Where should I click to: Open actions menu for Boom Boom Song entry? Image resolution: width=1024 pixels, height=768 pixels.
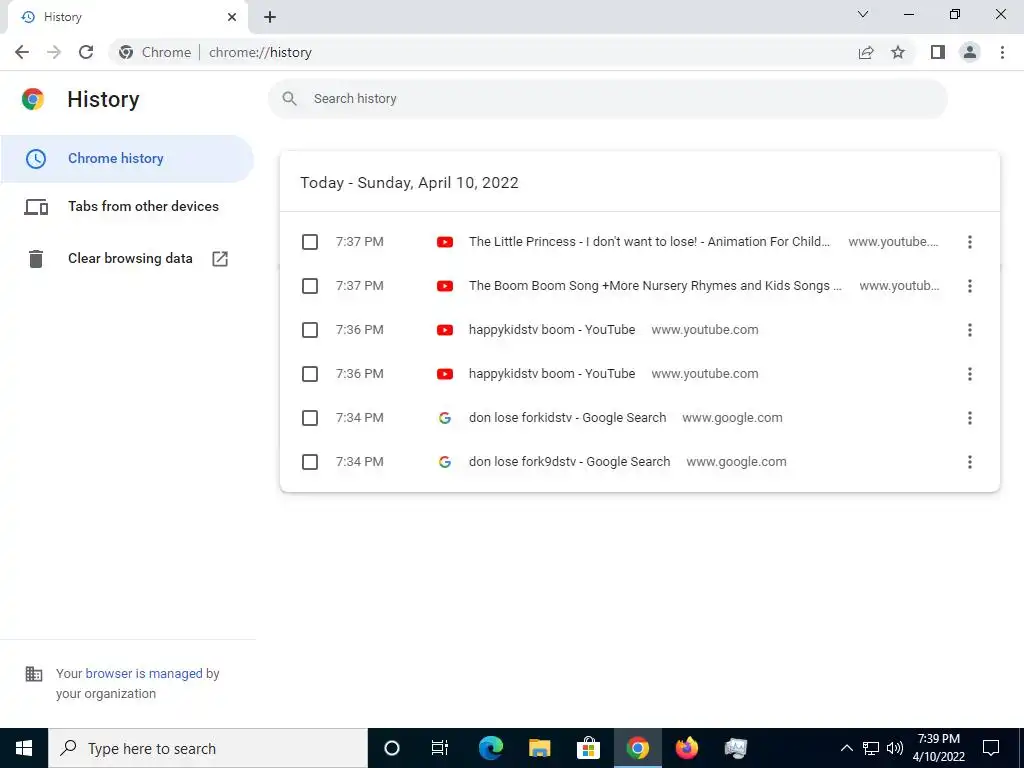click(x=970, y=286)
